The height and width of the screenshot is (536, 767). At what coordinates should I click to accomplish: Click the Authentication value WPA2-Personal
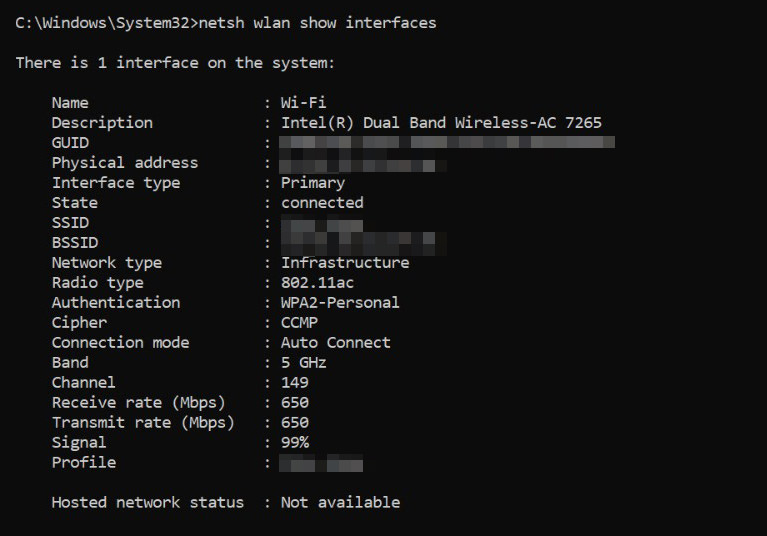pyautogui.click(x=340, y=303)
